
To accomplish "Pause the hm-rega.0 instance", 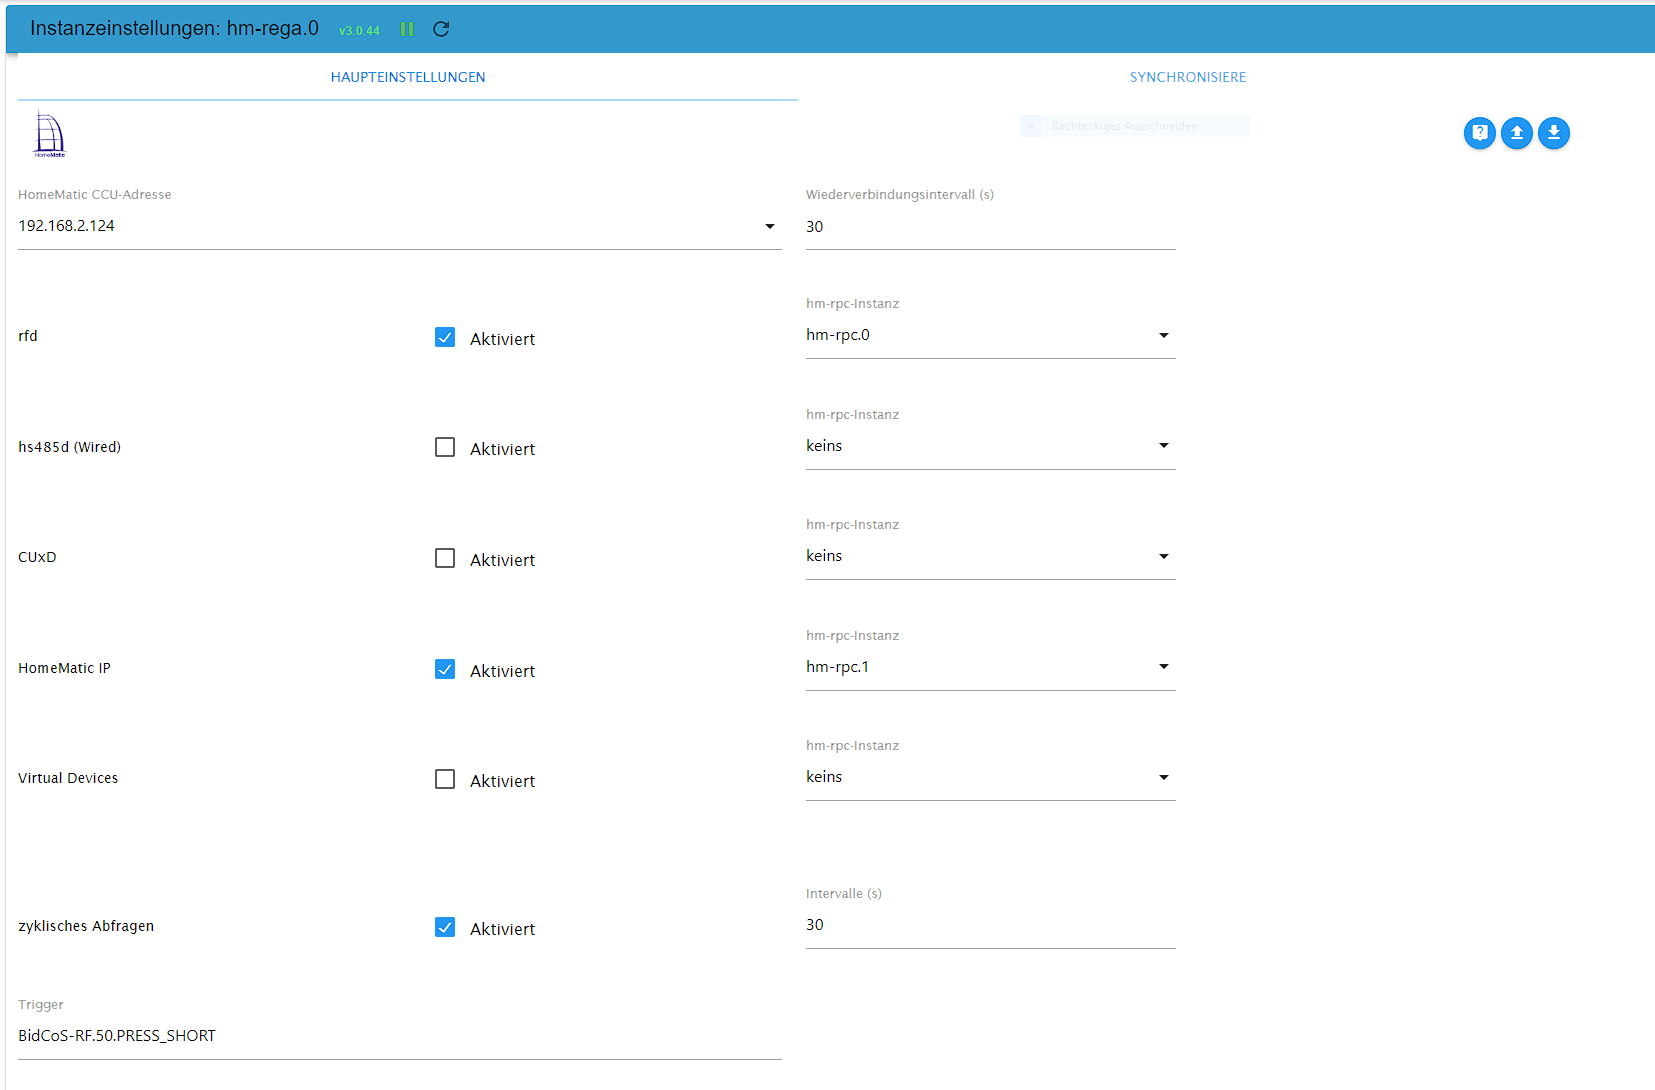I will pos(407,29).
